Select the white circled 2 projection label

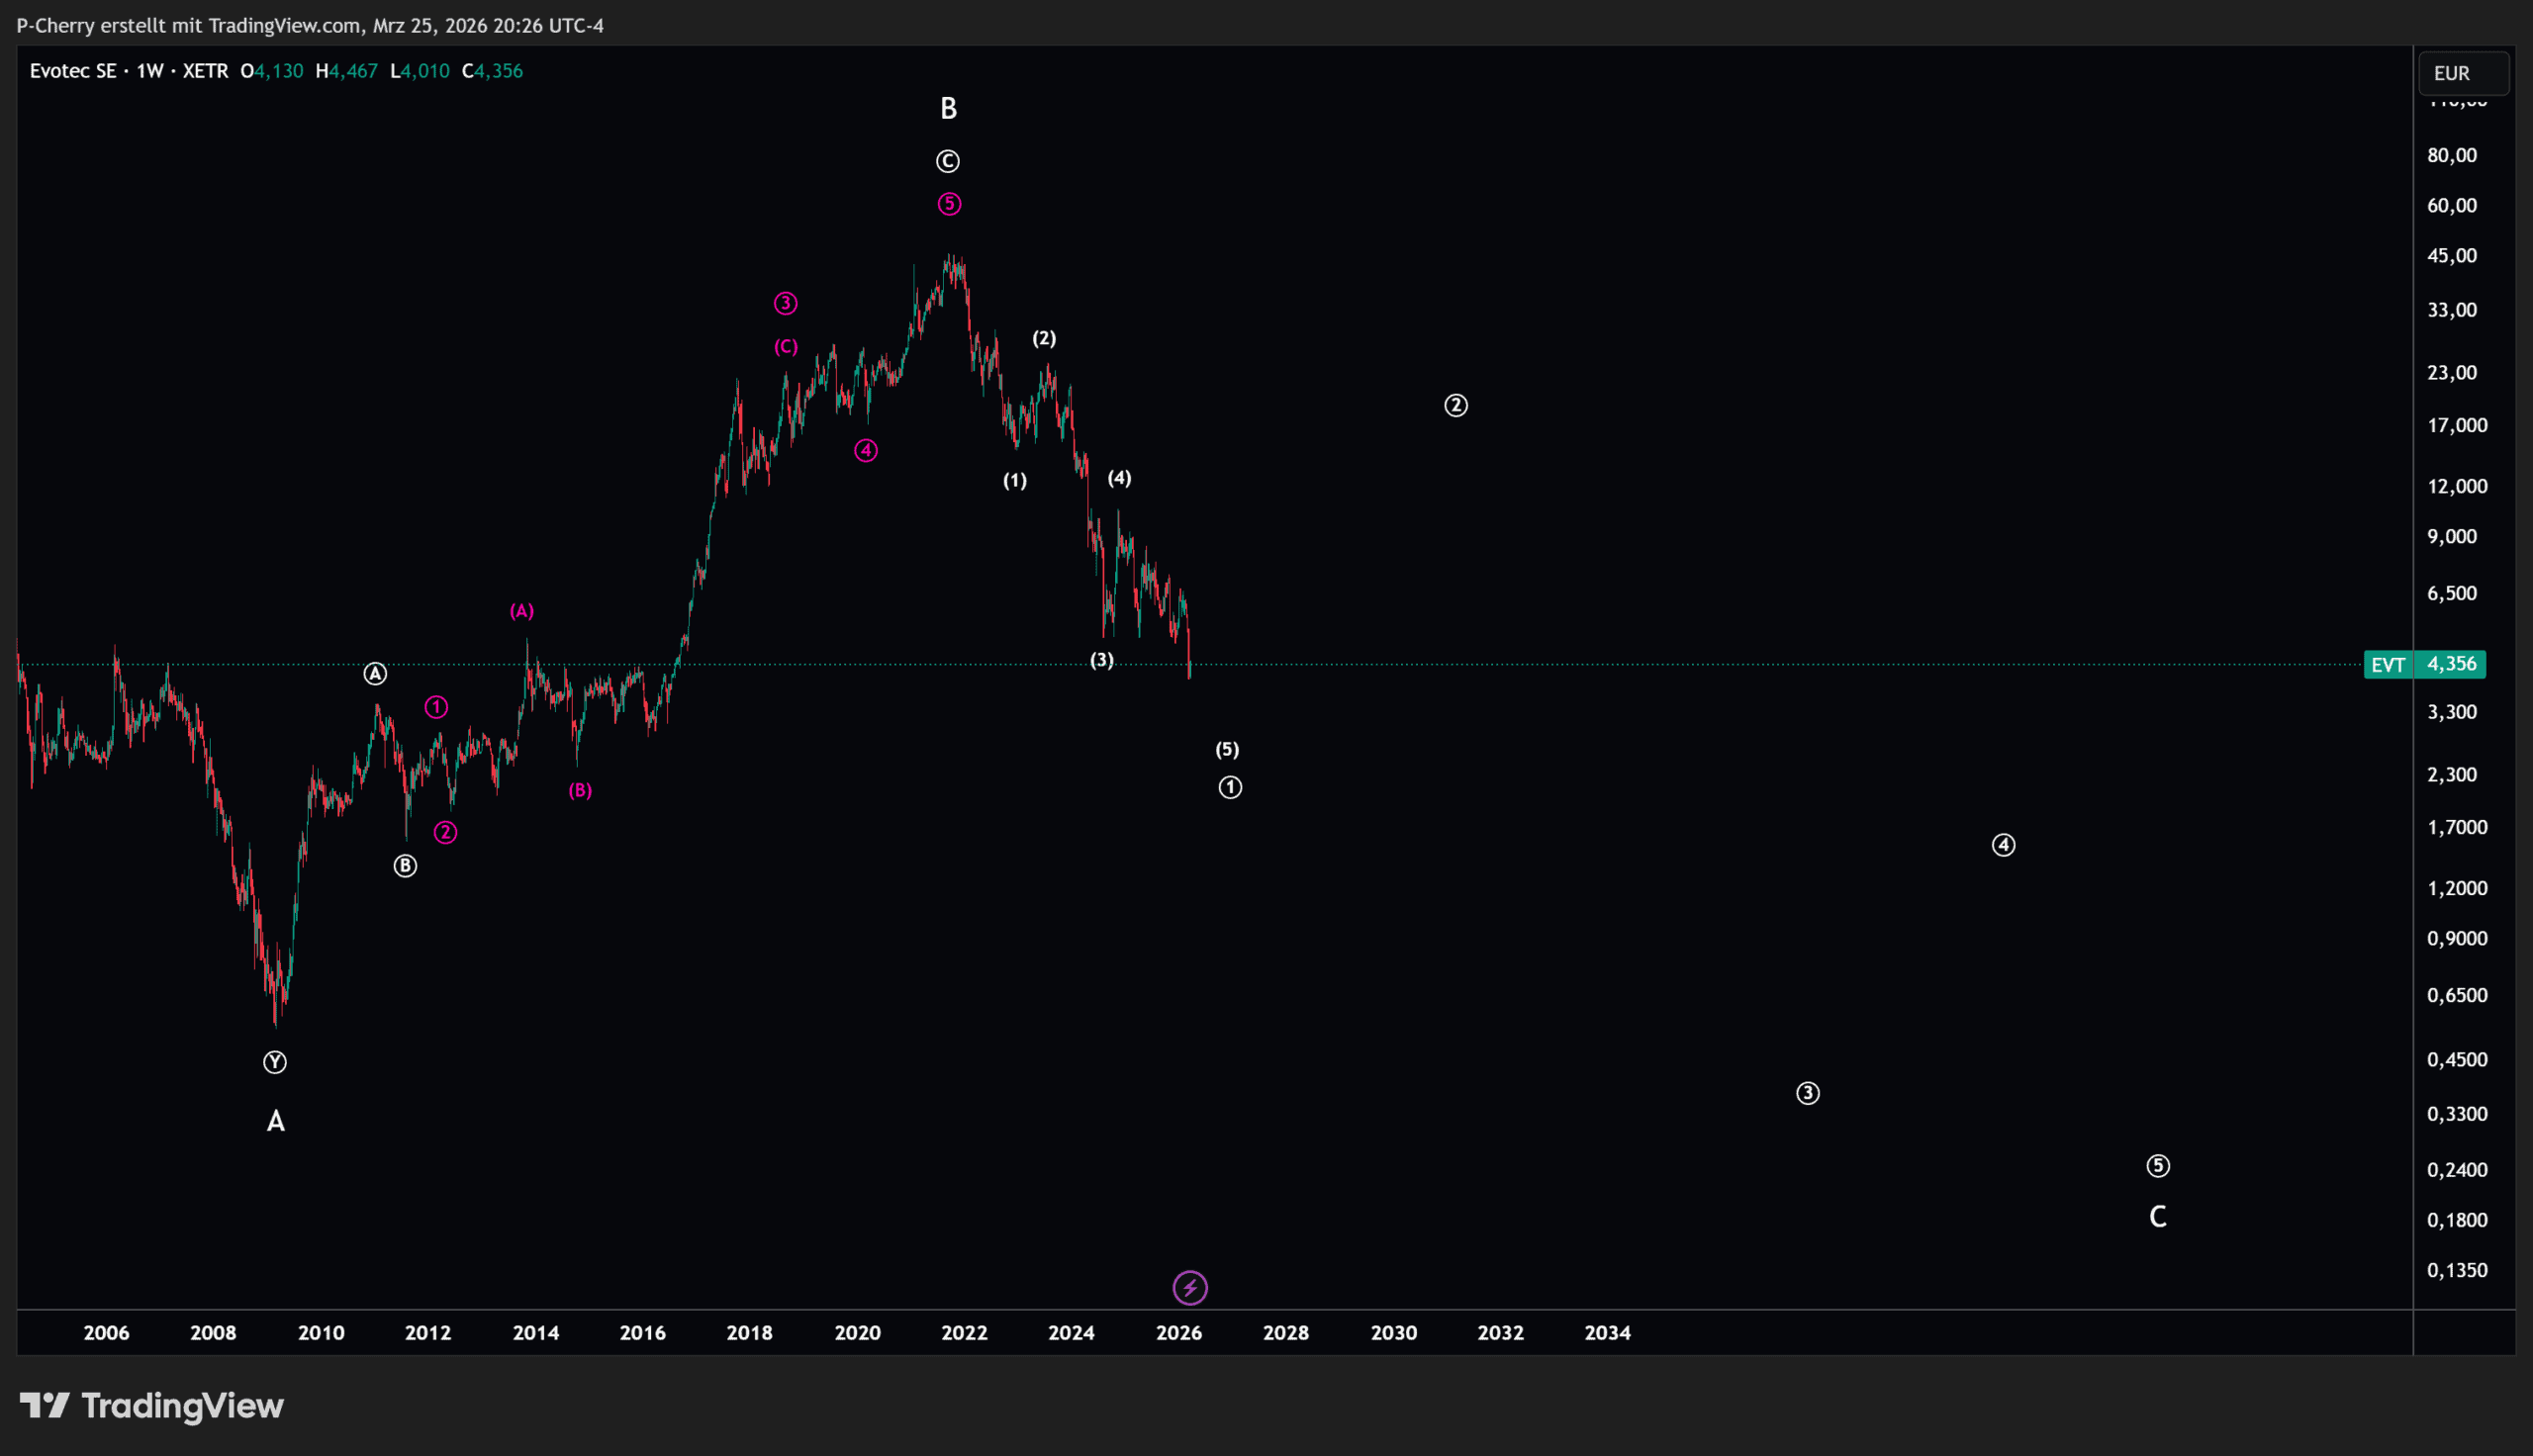click(x=1456, y=405)
